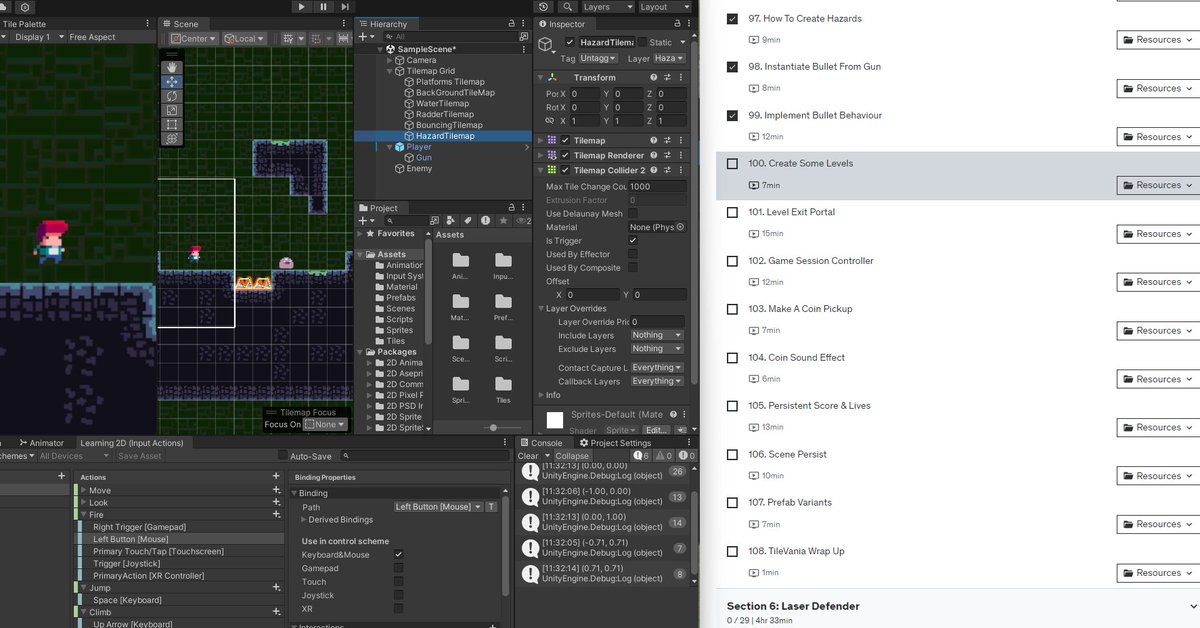Expand Section 6 Laser Defender

coord(1191,606)
